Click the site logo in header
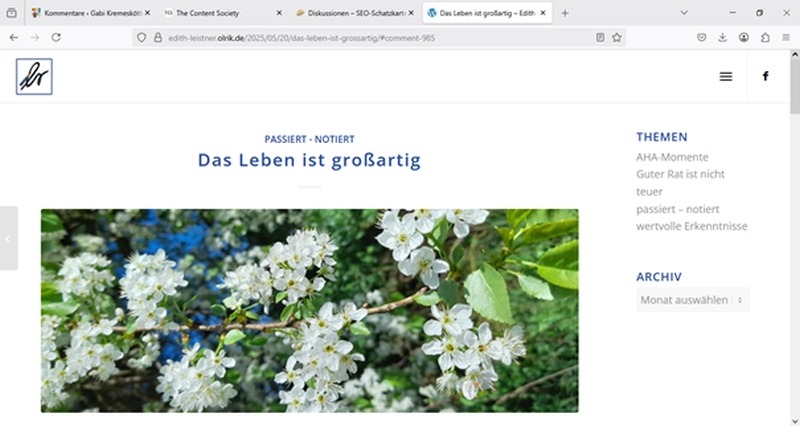800x426 pixels. click(x=34, y=76)
